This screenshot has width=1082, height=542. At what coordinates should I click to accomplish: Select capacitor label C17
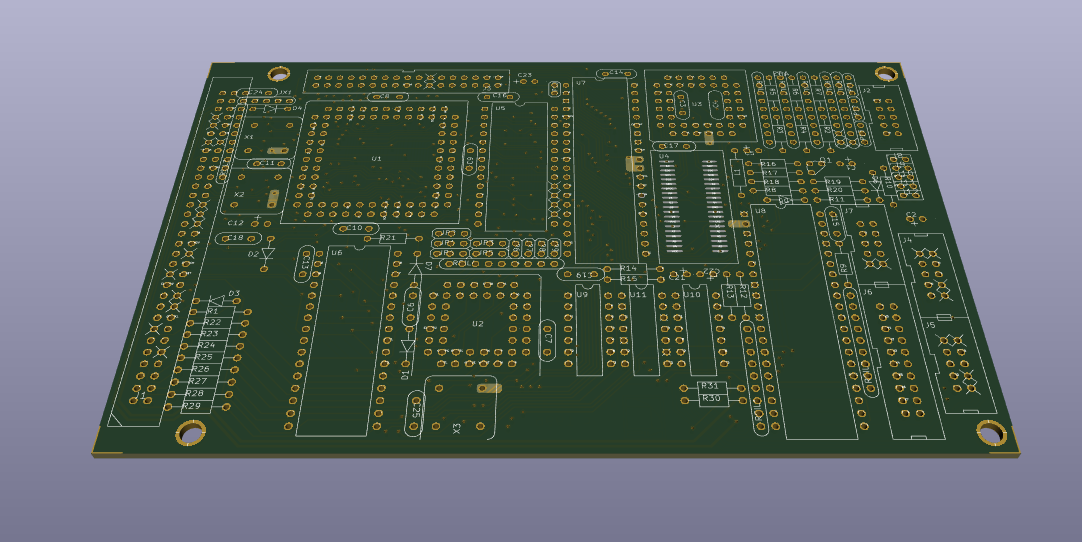[671, 146]
